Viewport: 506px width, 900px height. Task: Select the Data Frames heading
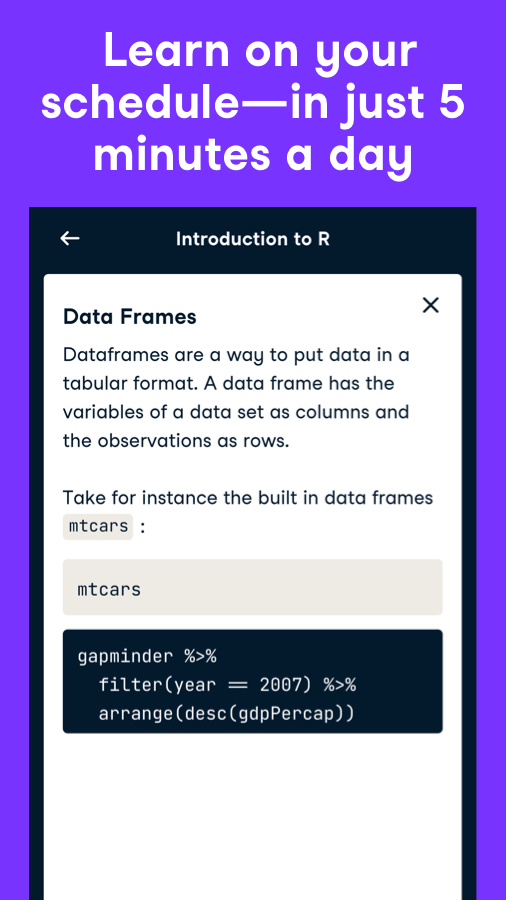tap(130, 317)
